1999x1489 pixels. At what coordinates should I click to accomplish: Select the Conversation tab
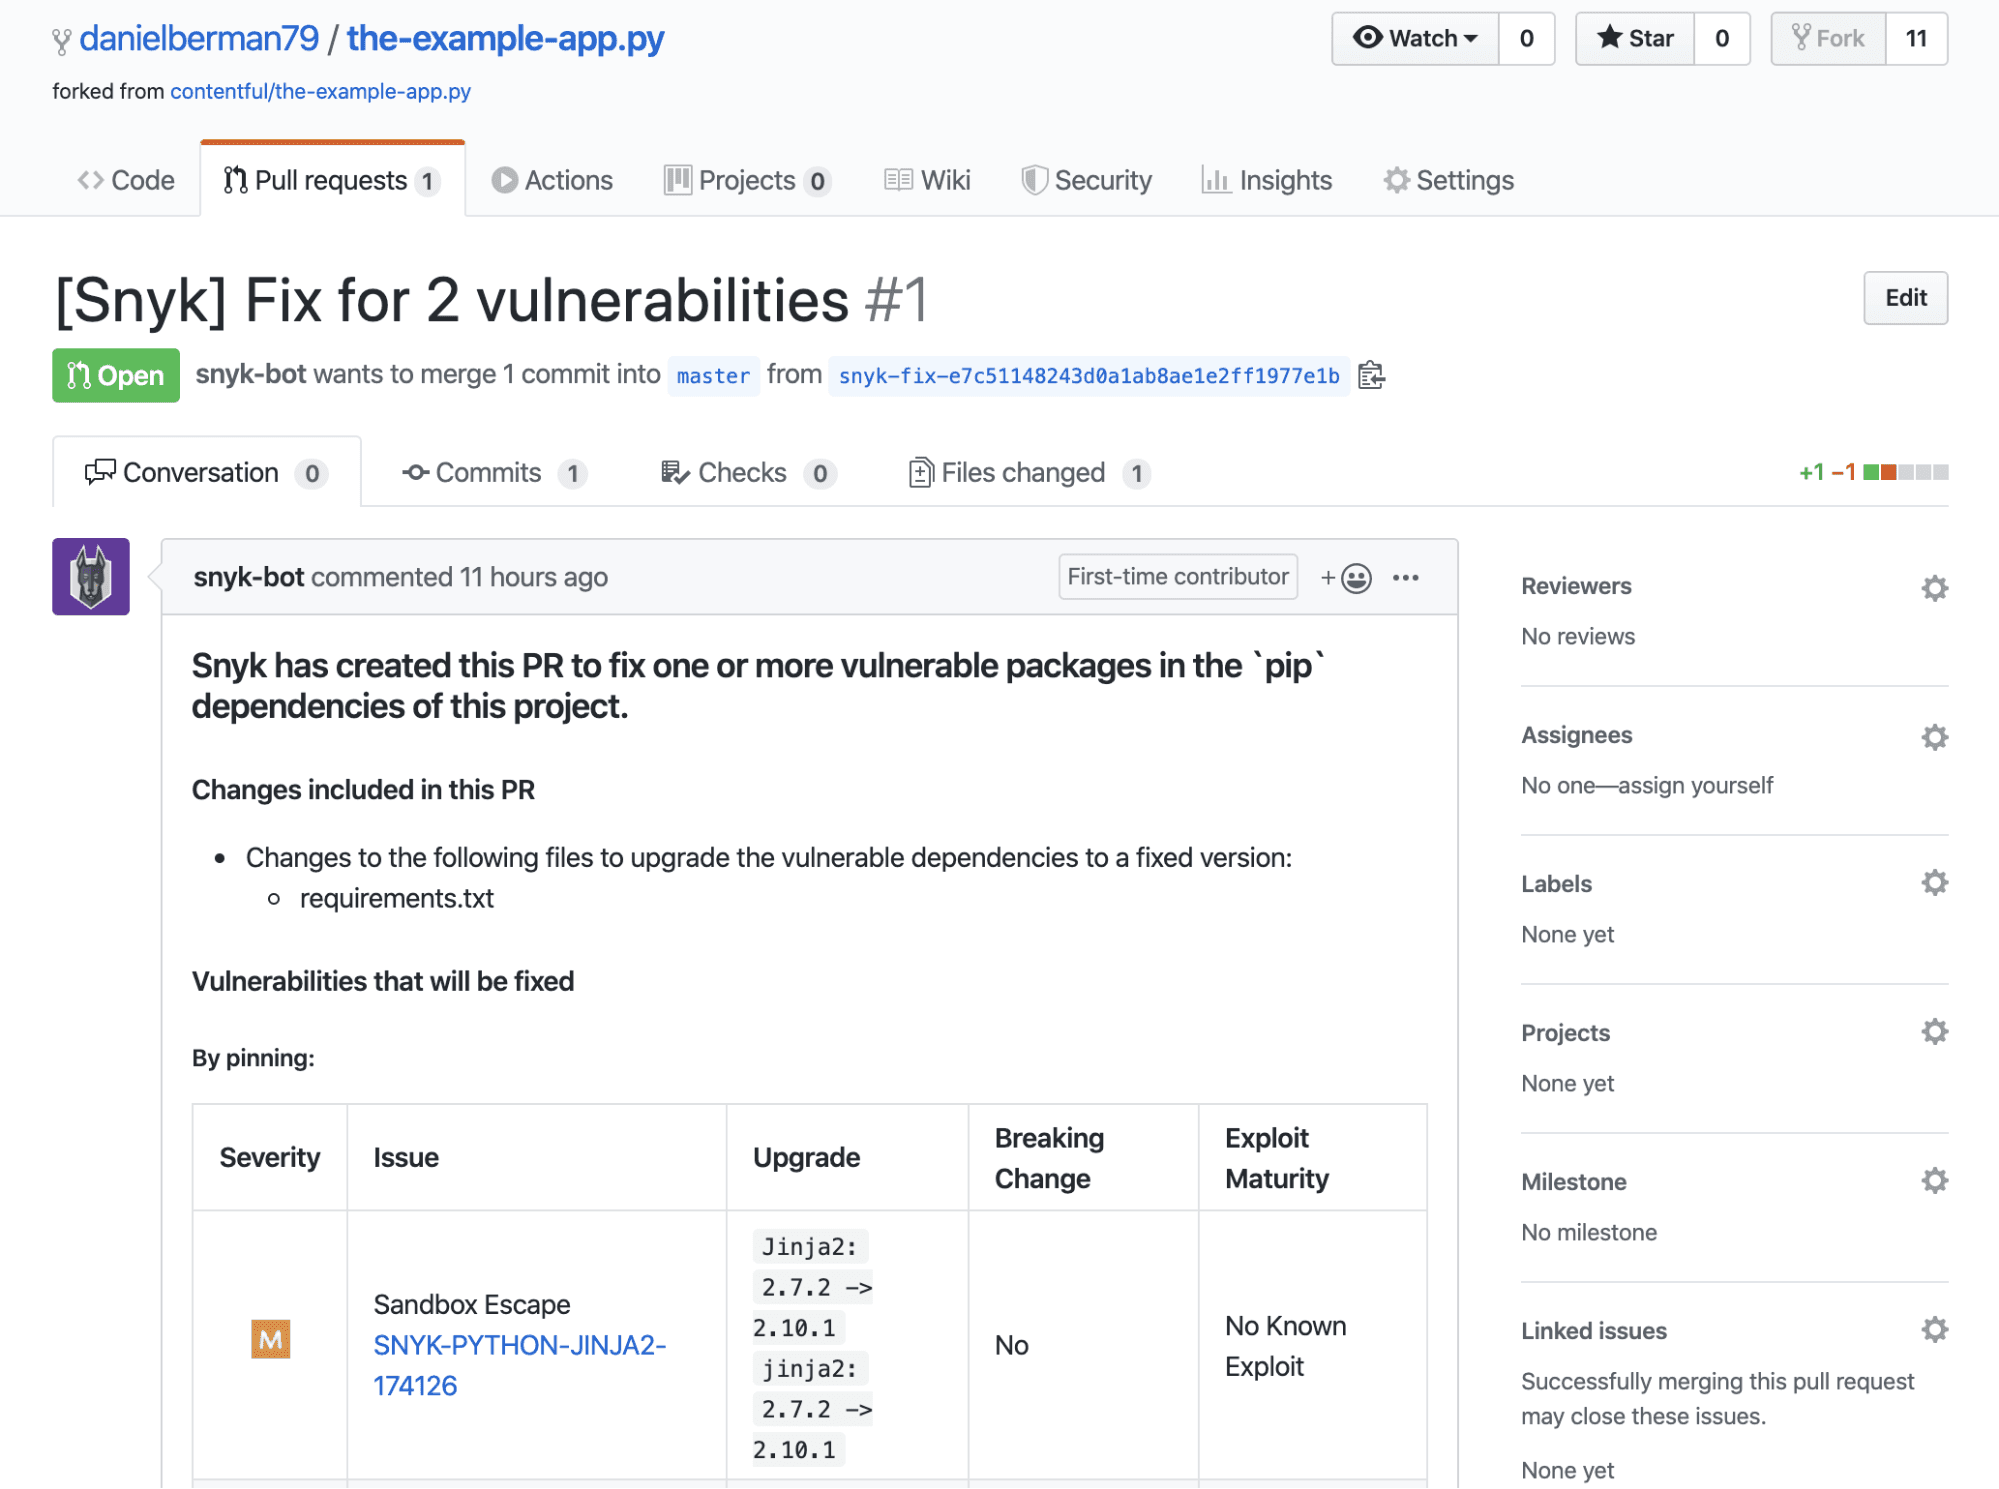click(207, 473)
